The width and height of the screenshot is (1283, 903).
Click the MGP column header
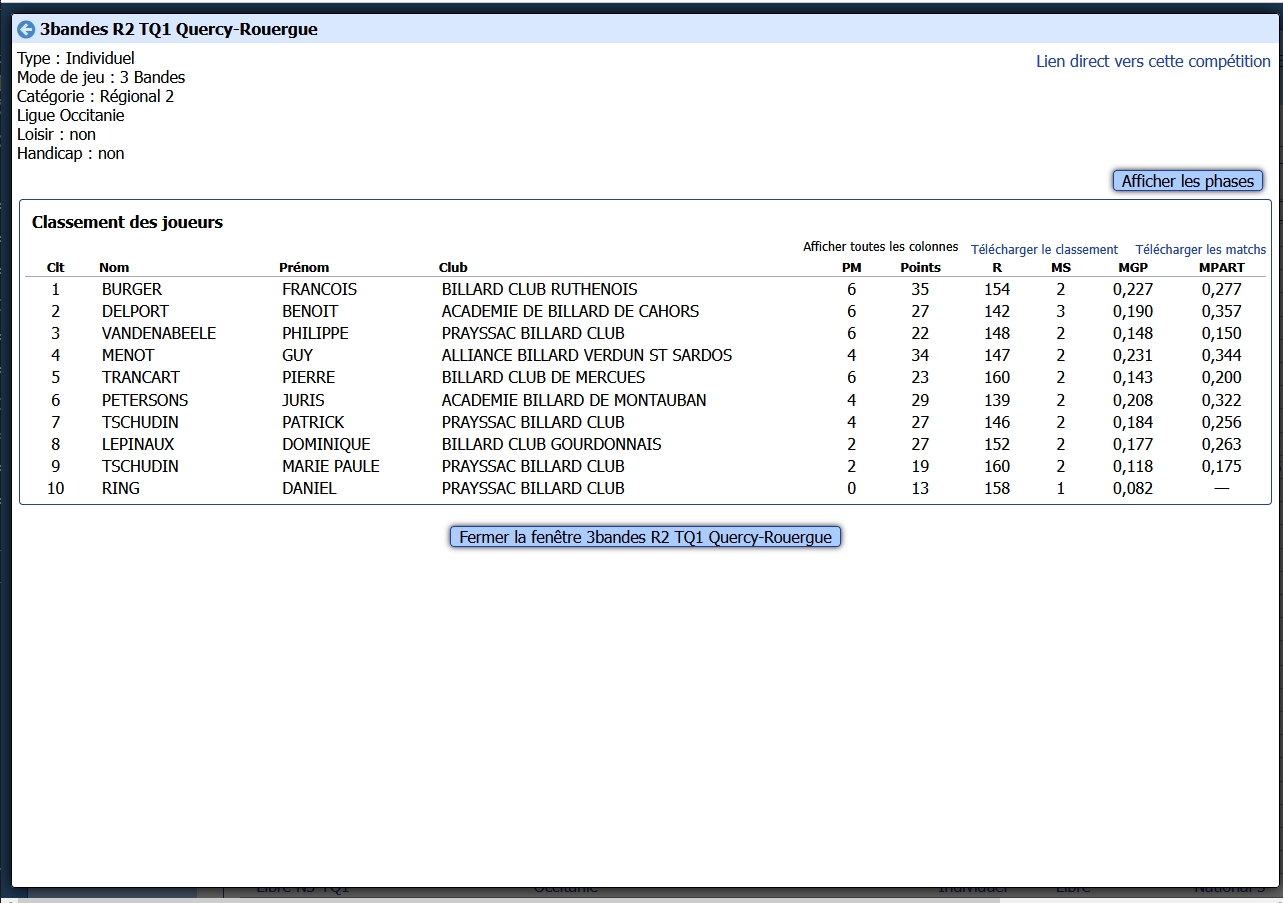pyautogui.click(x=1133, y=268)
